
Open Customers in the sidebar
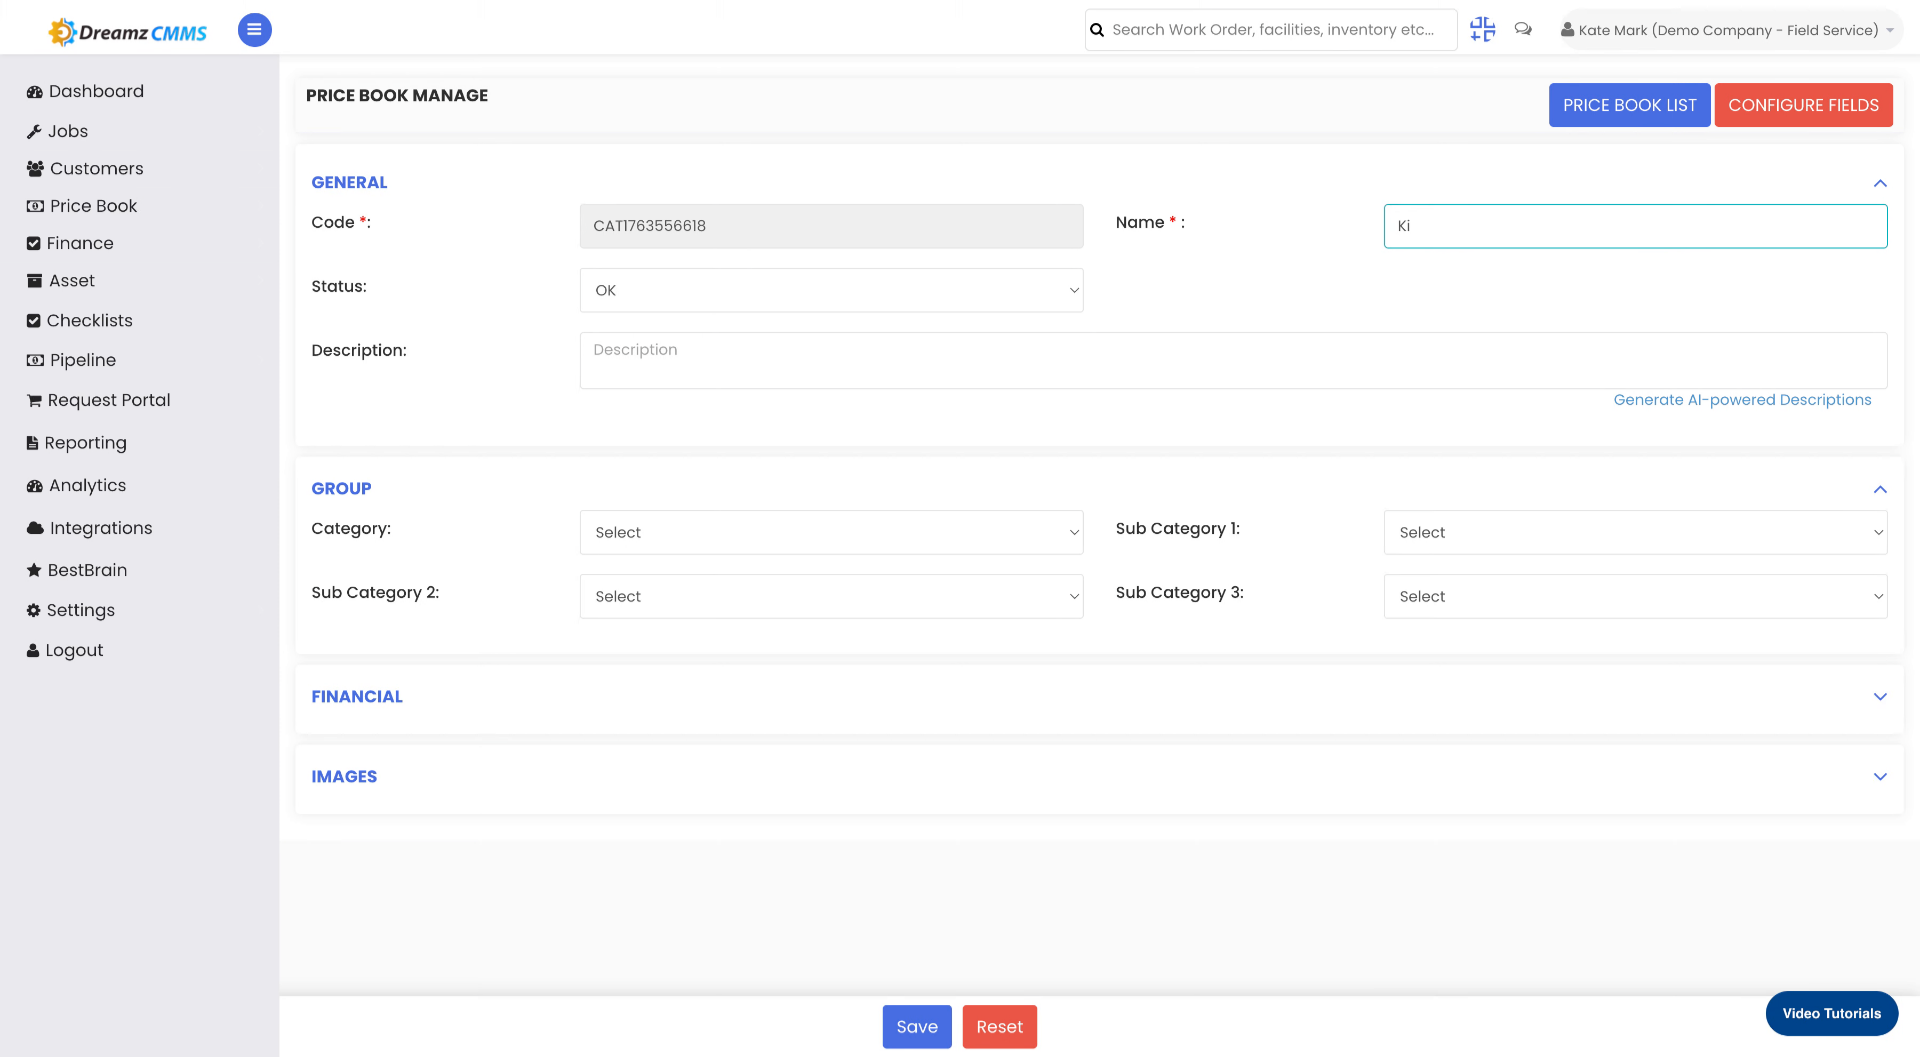(x=86, y=169)
